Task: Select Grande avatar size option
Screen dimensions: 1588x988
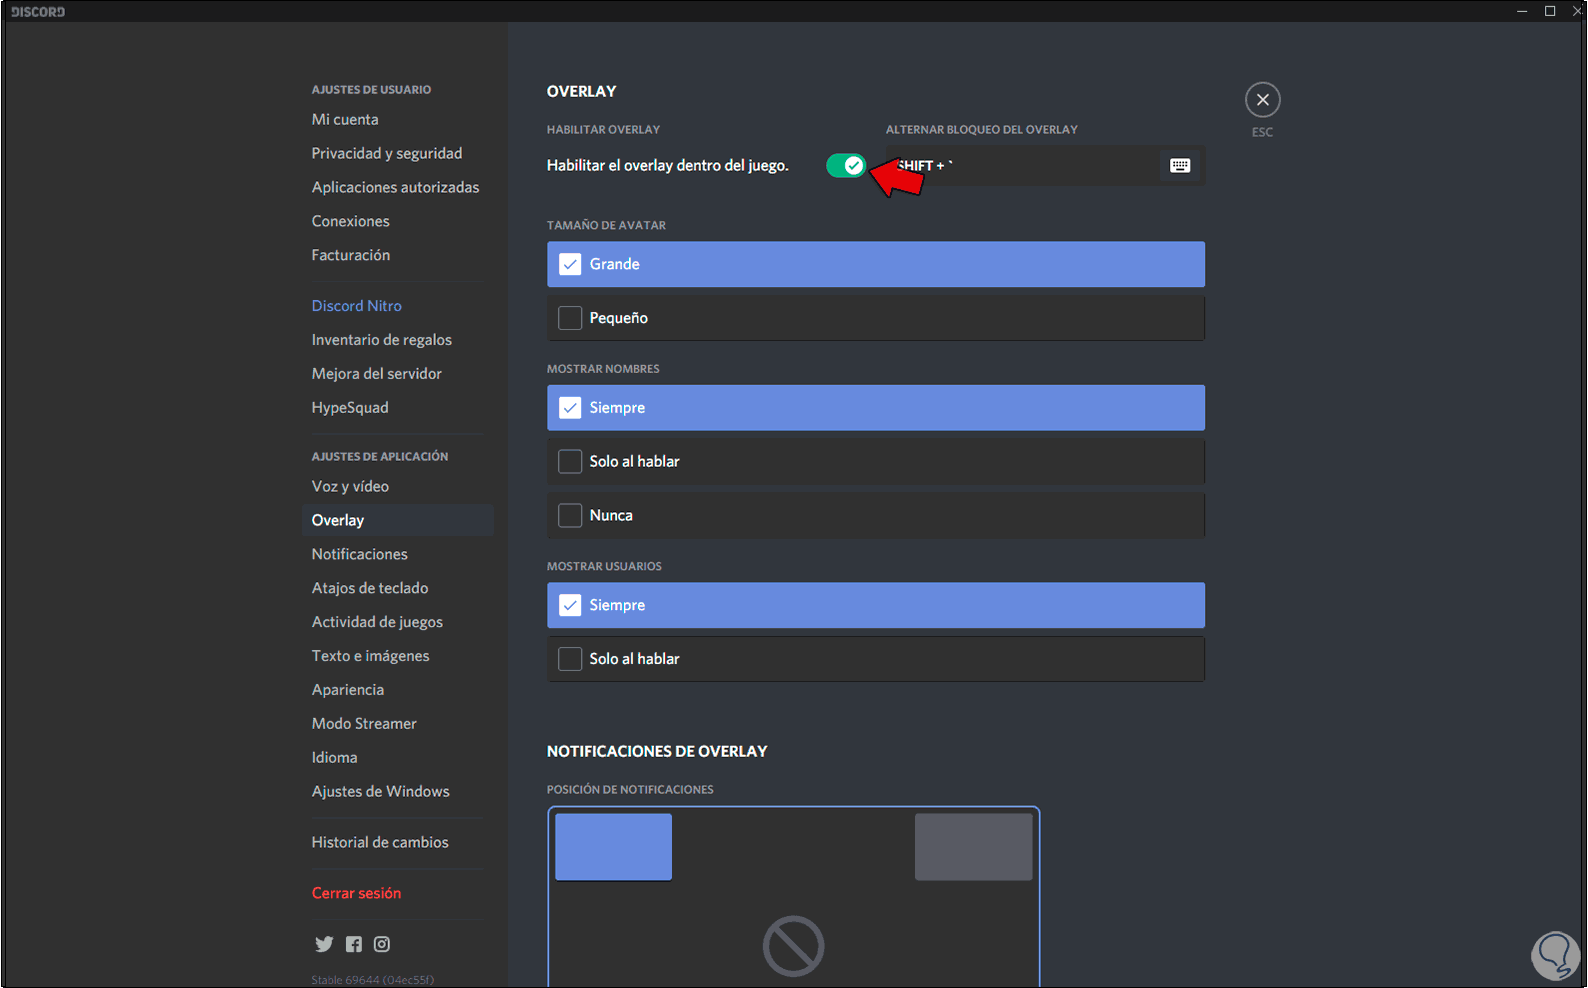Action: [876, 264]
